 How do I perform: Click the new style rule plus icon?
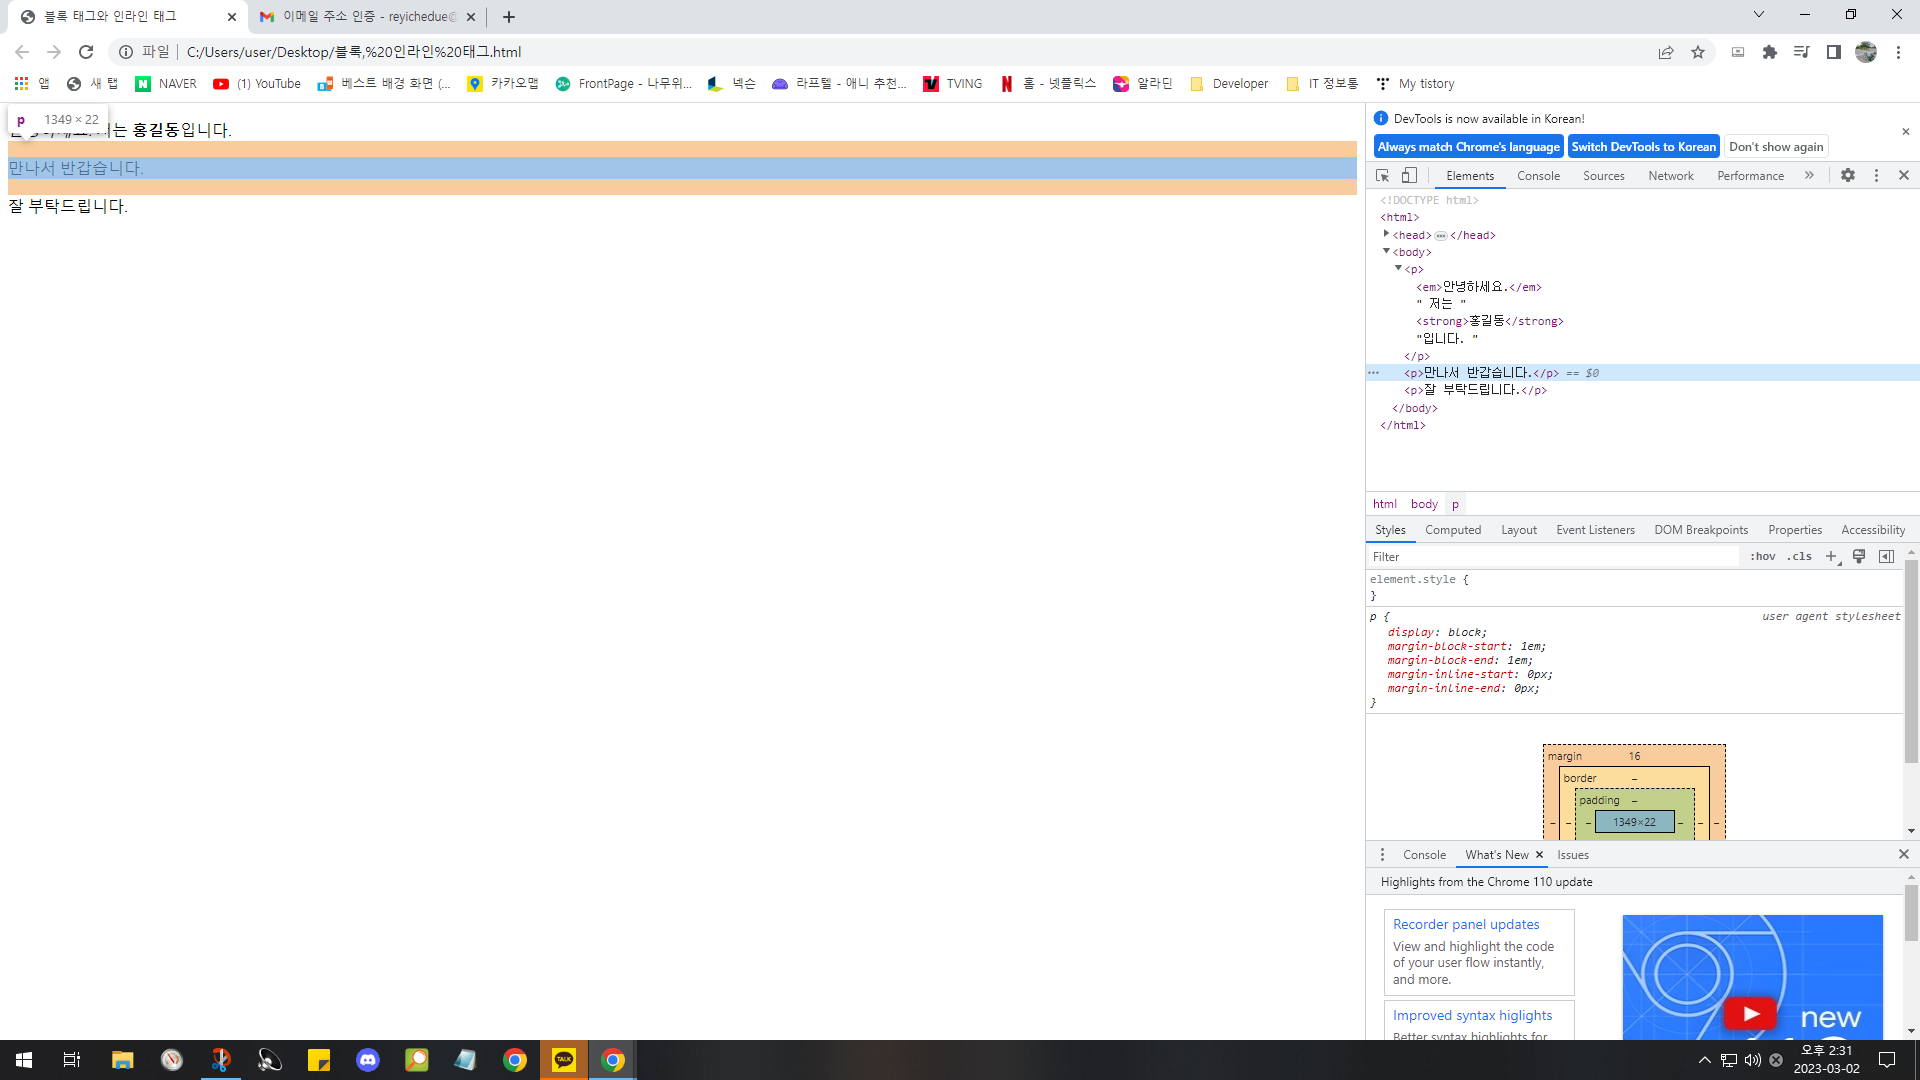1831,557
